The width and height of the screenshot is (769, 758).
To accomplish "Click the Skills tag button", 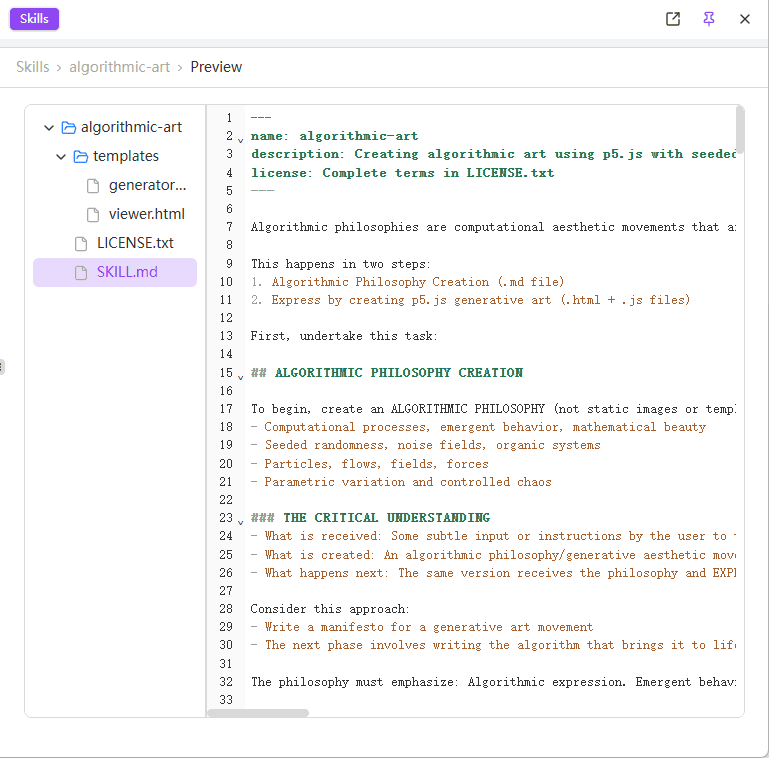I will [x=35, y=19].
